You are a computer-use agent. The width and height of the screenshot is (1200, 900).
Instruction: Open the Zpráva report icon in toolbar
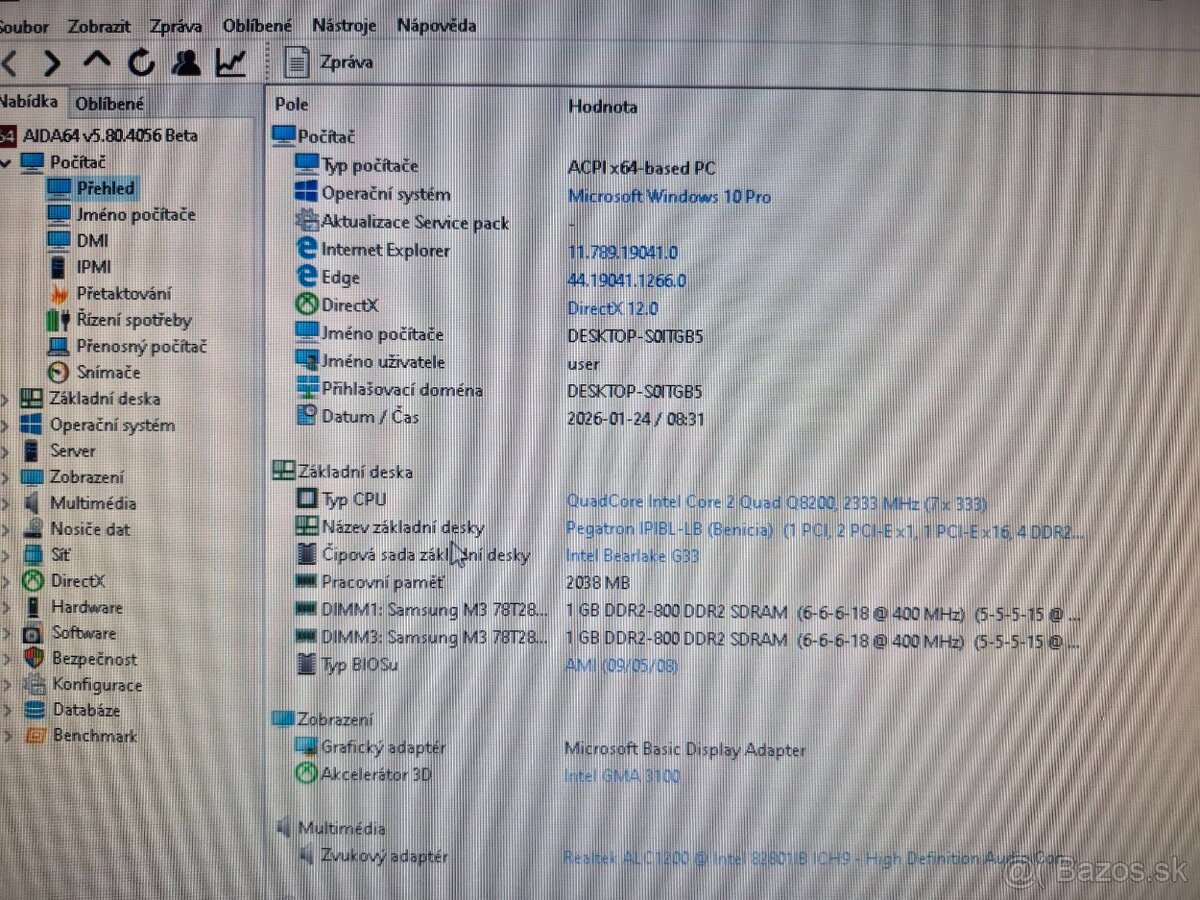[x=297, y=61]
